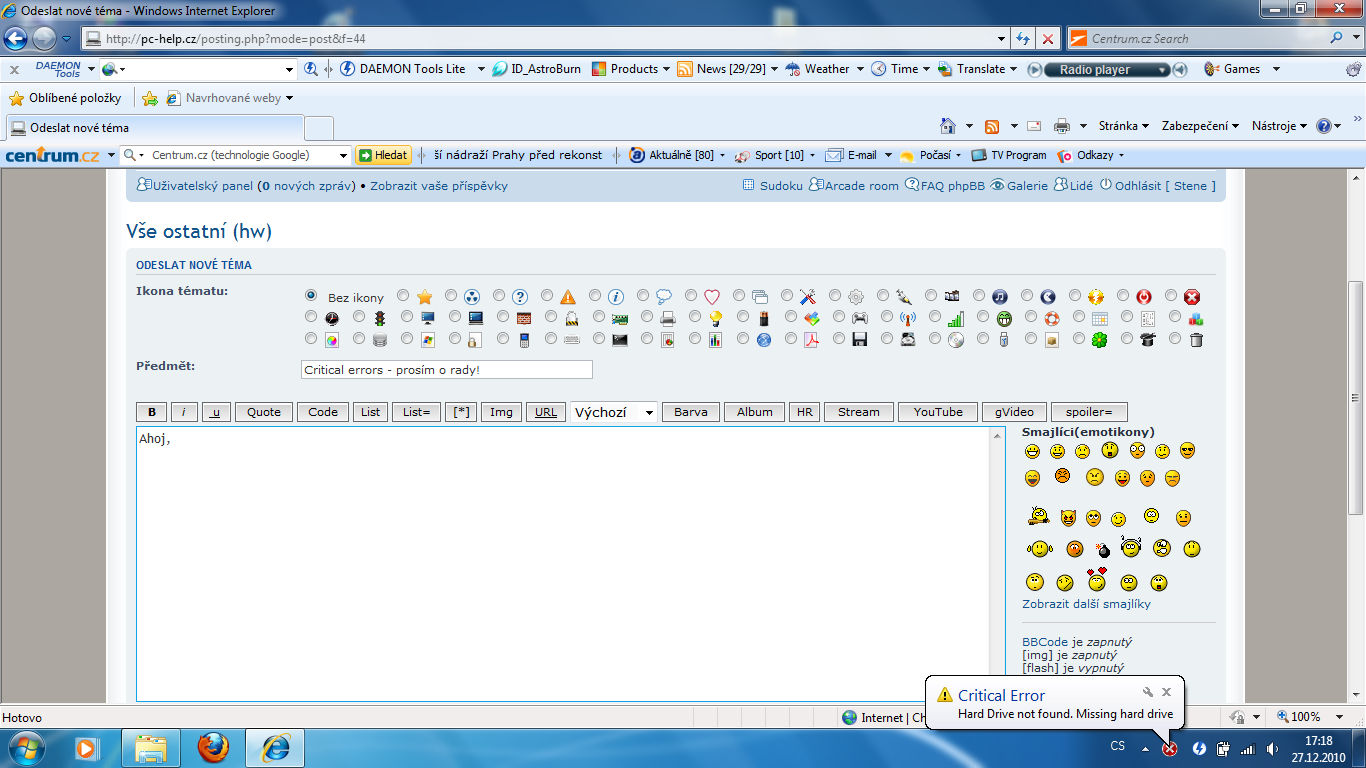This screenshot has width=1366, height=768.
Task: Click the printer icon in IE command bar
Action: pos(1062,126)
